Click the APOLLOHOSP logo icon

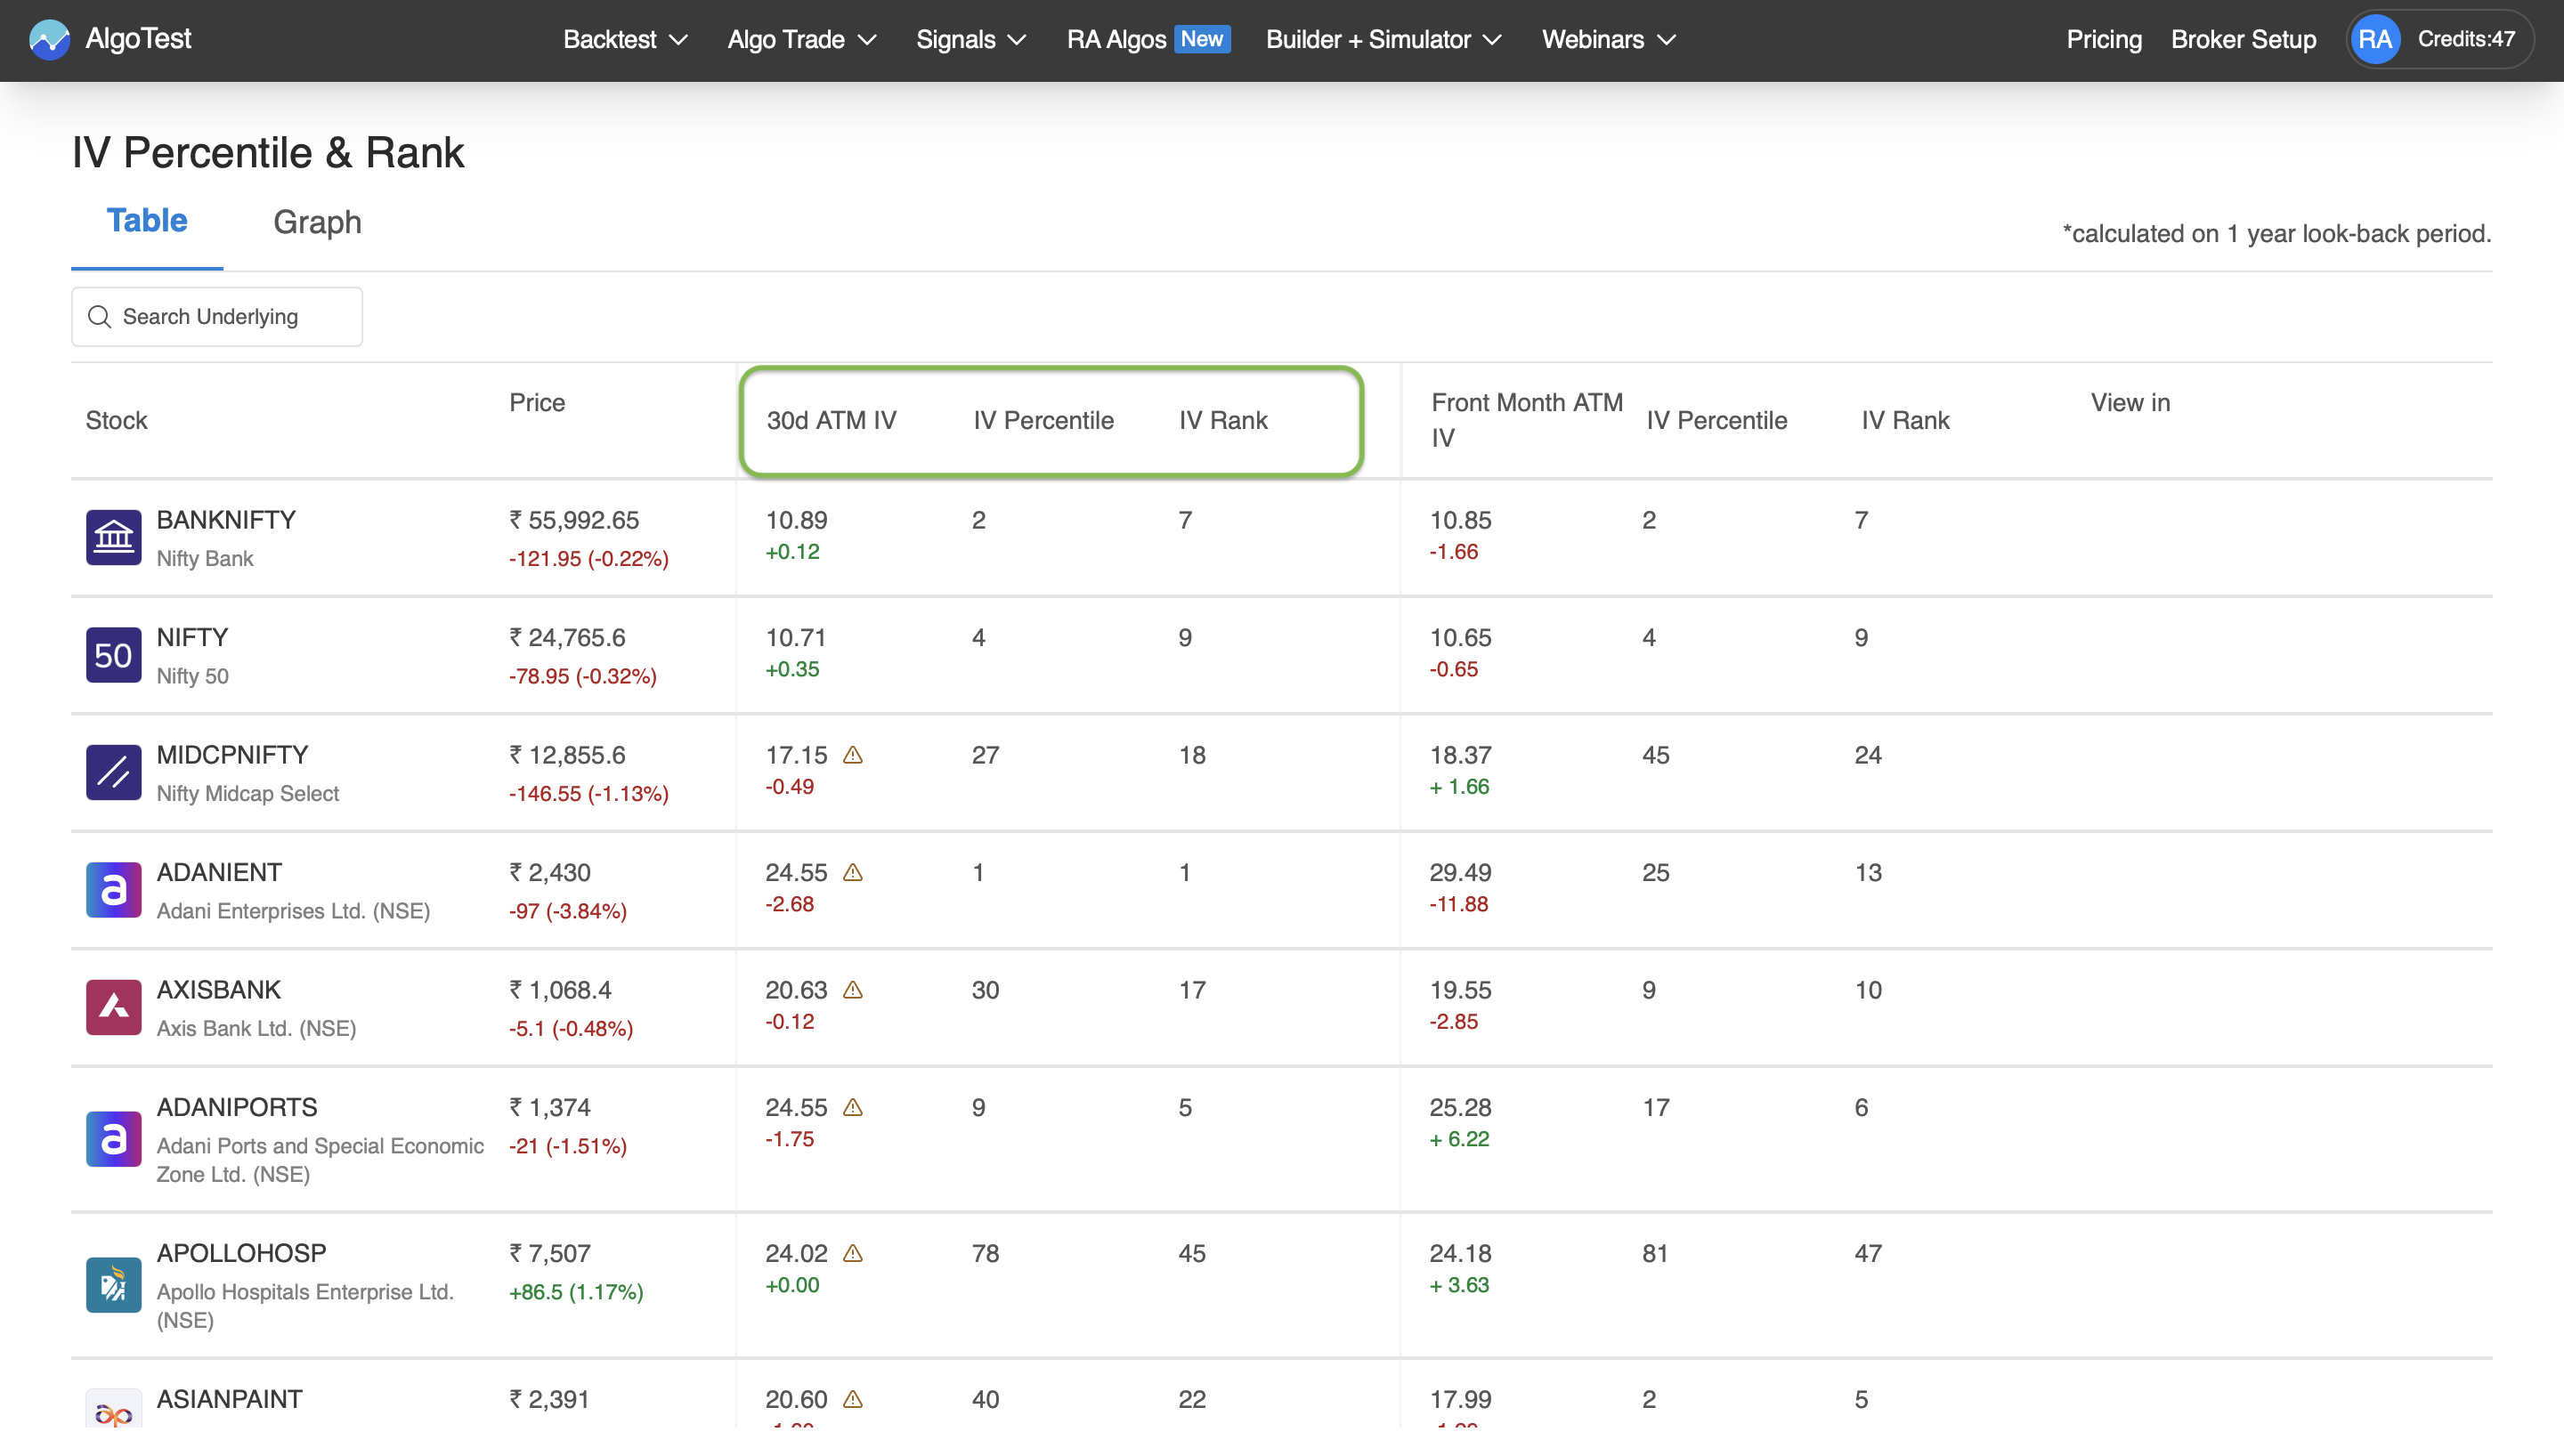pos(113,1285)
